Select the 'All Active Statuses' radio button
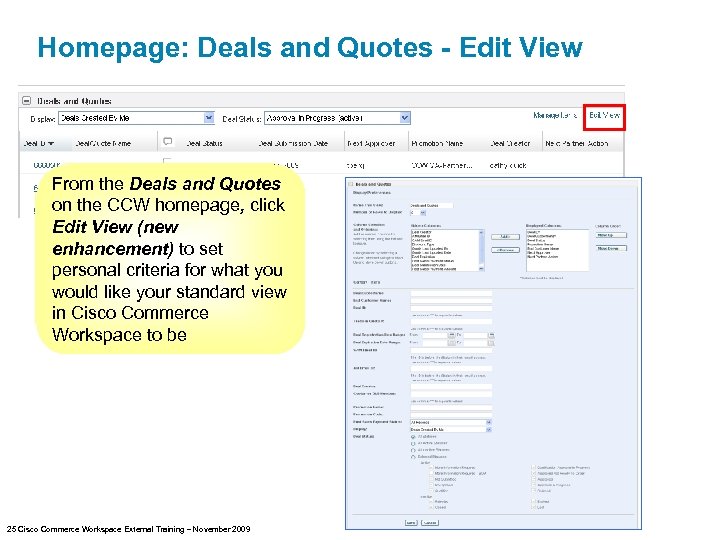The width and height of the screenshot is (720, 540). tap(413, 444)
